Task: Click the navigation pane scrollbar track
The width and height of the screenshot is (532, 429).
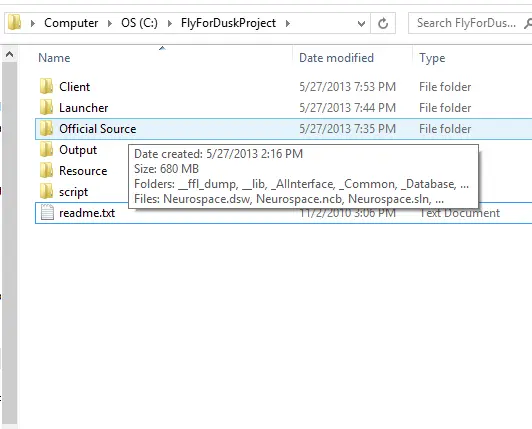Action: tap(10, 243)
